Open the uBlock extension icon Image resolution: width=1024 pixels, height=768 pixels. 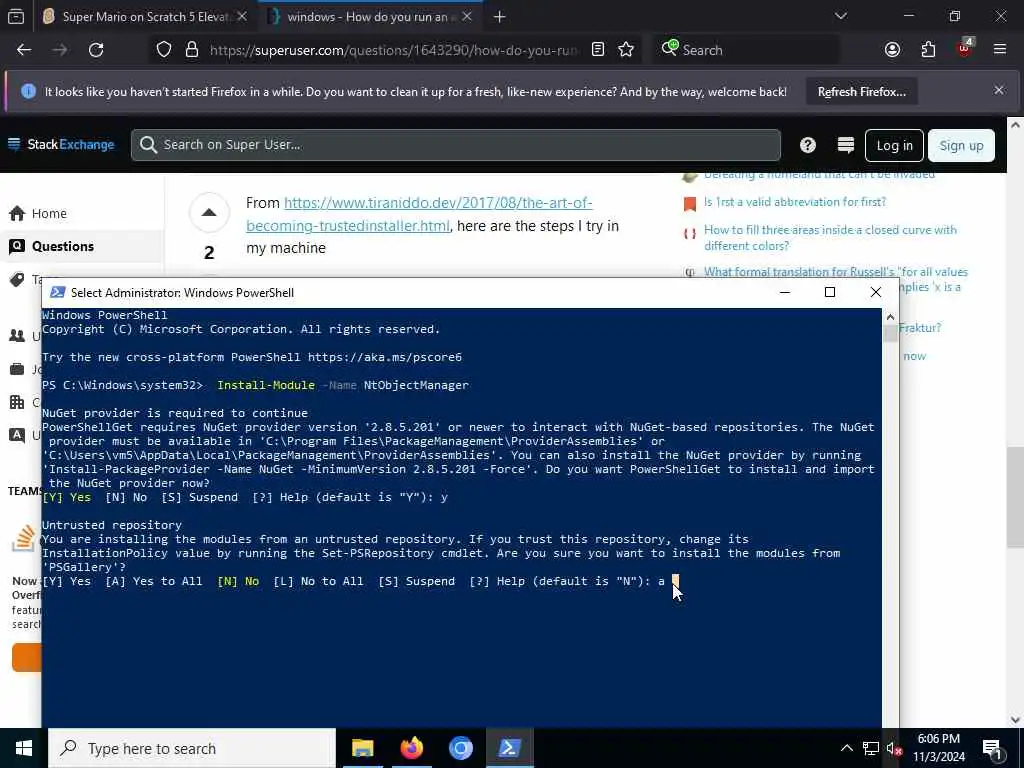(965, 48)
